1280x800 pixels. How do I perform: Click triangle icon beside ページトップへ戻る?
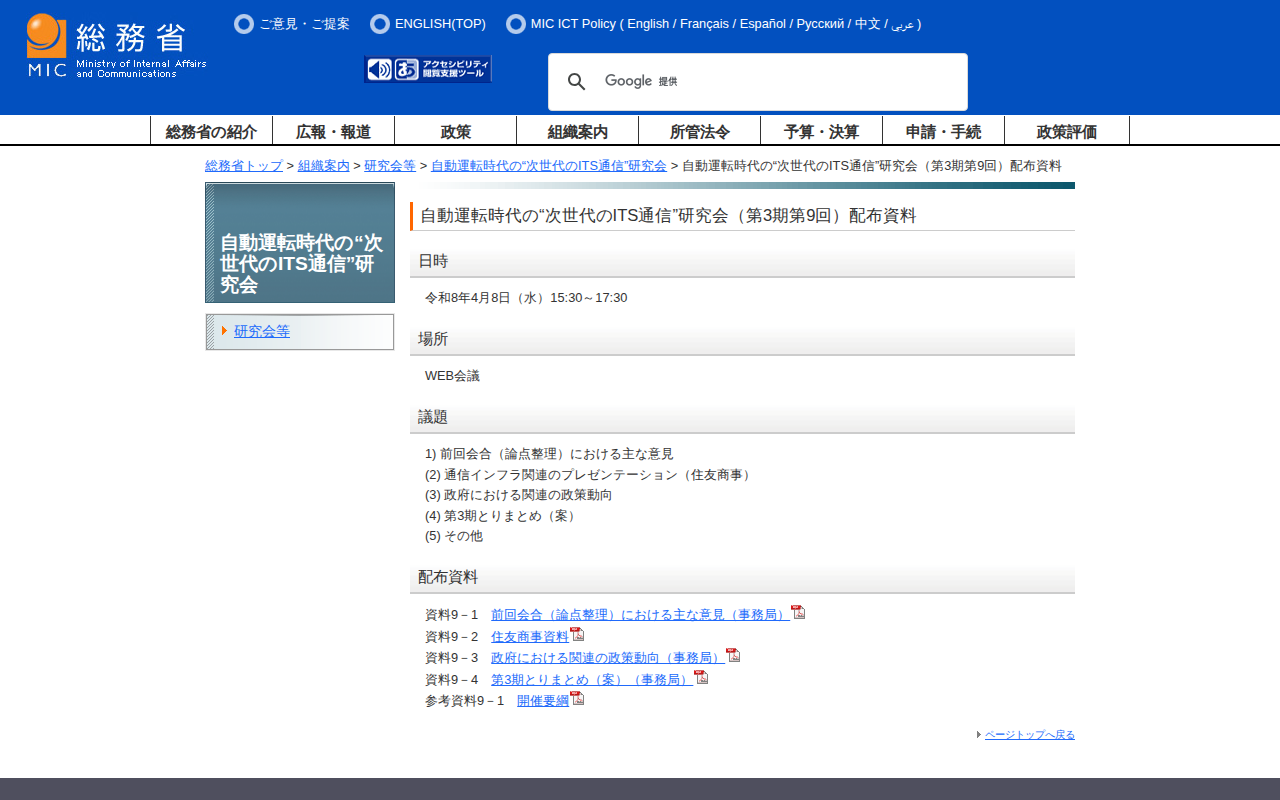979,733
